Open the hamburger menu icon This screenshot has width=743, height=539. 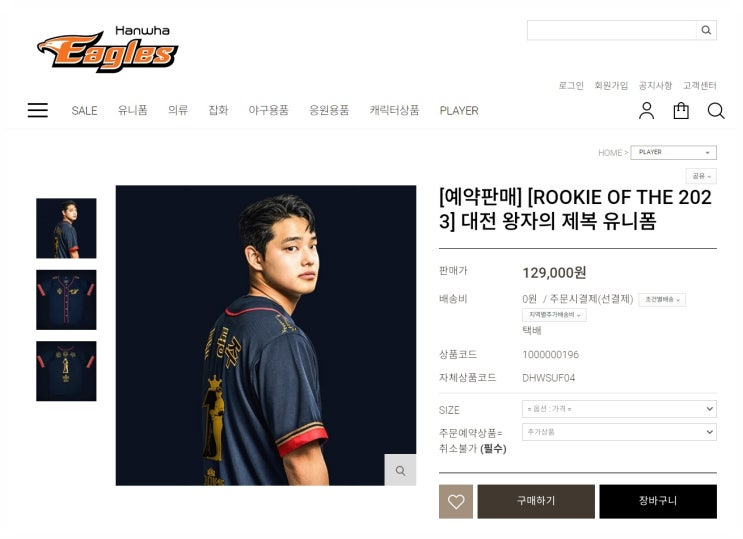point(37,110)
